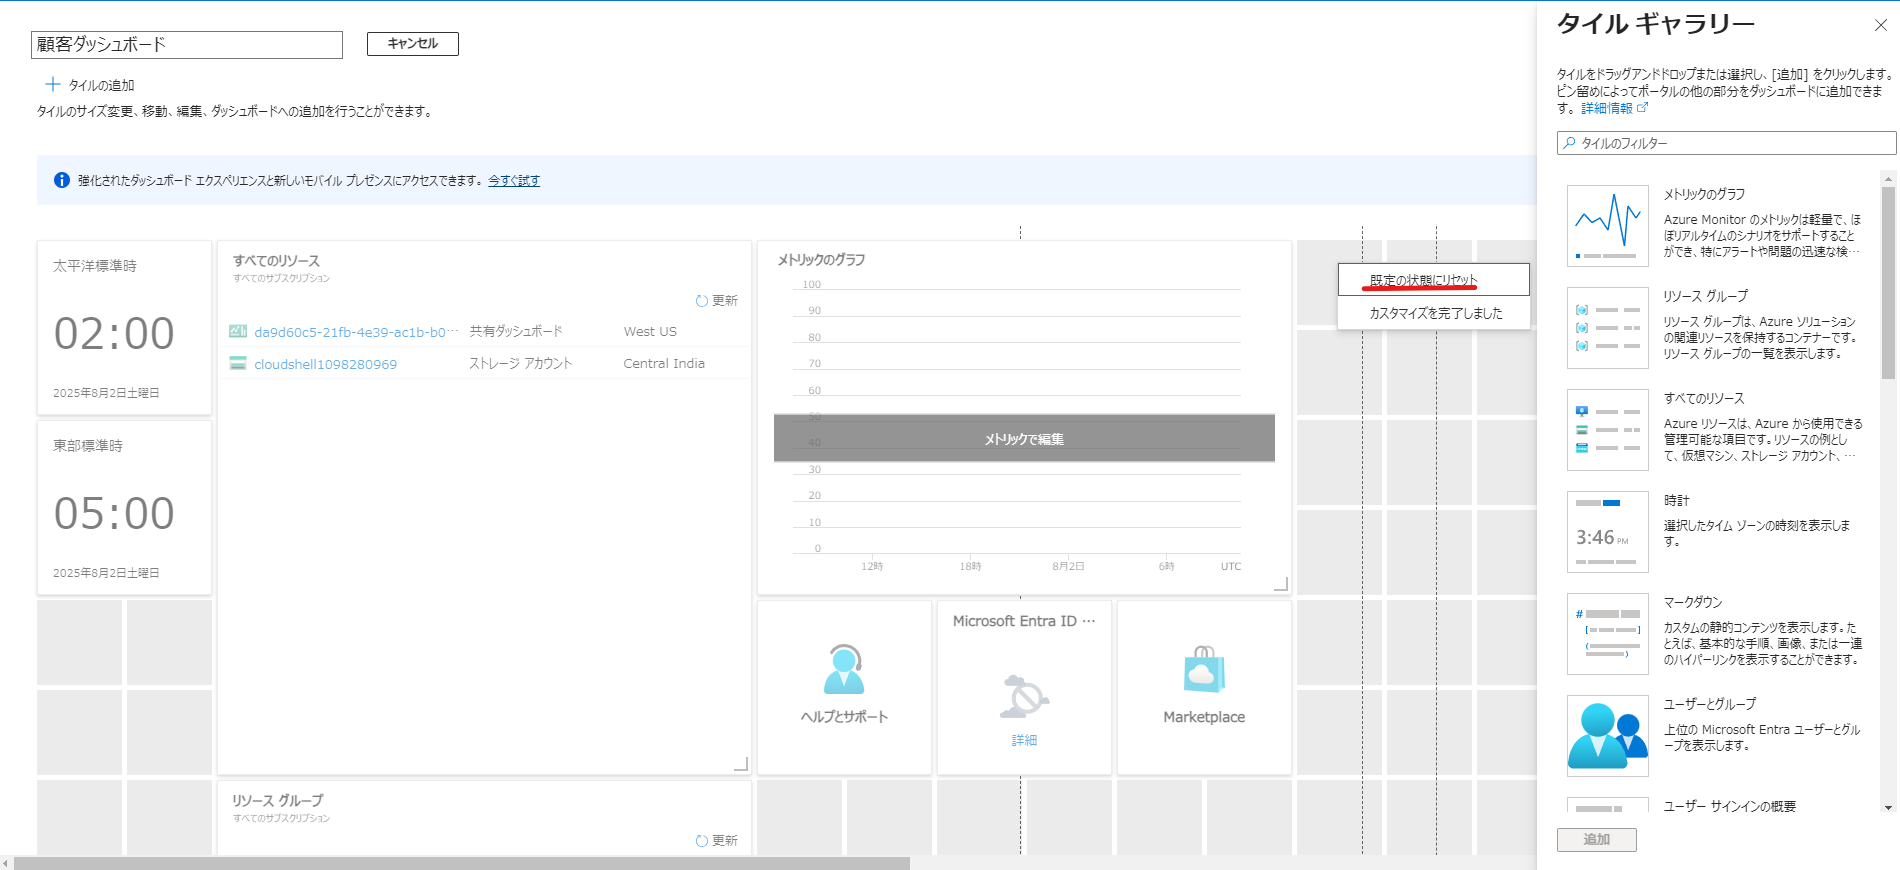Click the gallery vertical scrollbar thumb
Image resolution: width=1900 pixels, height=870 pixels.
click(1888, 283)
